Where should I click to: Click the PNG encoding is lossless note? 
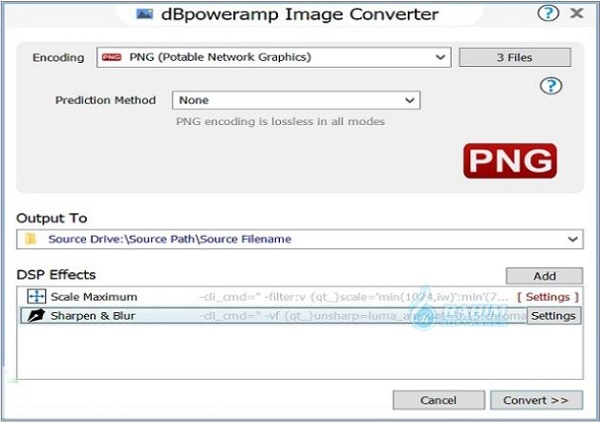coord(280,122)
